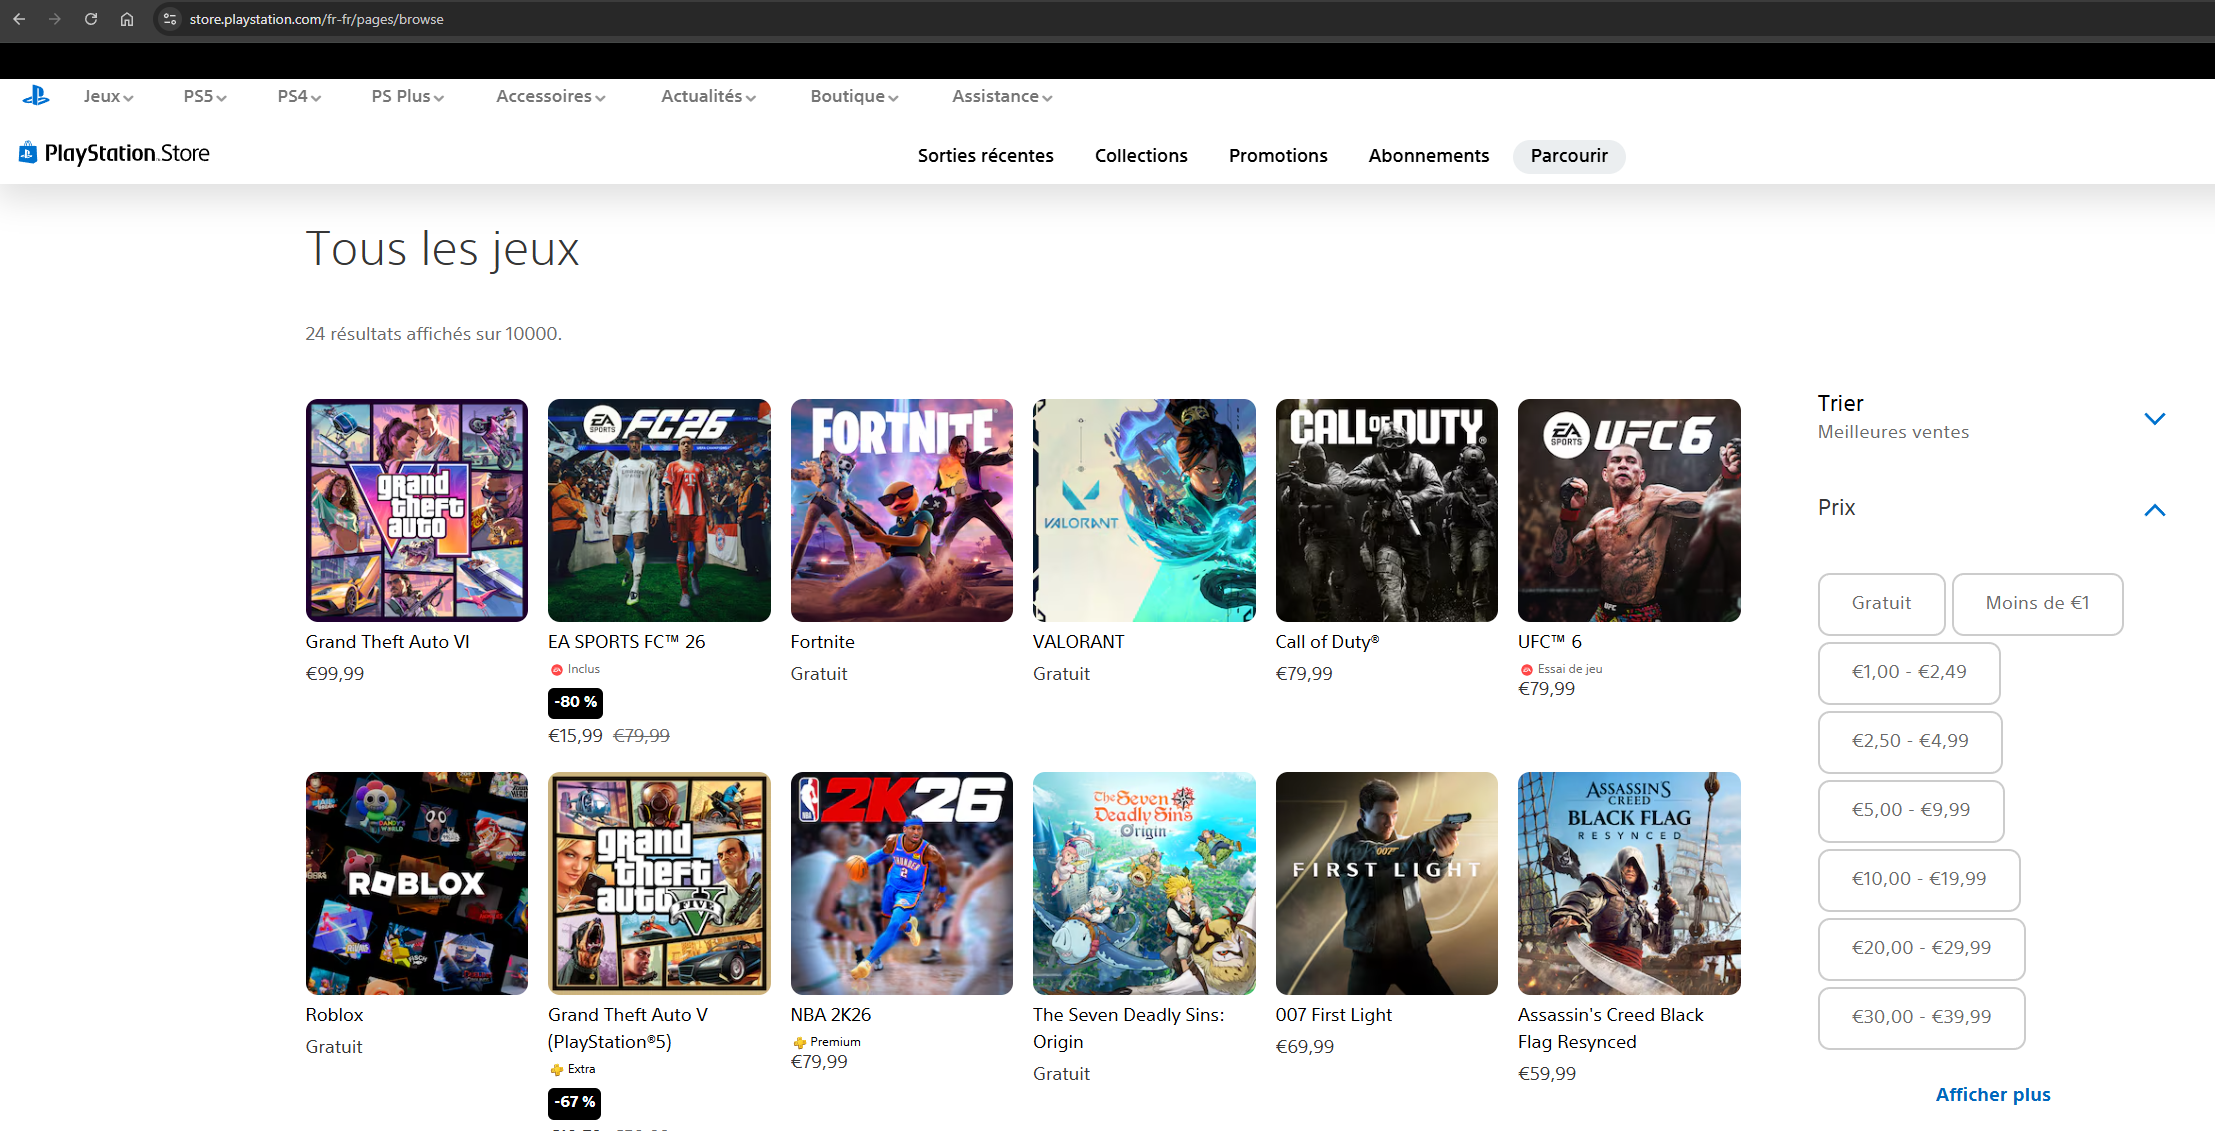This screenshot has width=2215, height=1131.
Task: Click the PS Plus Extra icon
Action: tap(557, 1070)
